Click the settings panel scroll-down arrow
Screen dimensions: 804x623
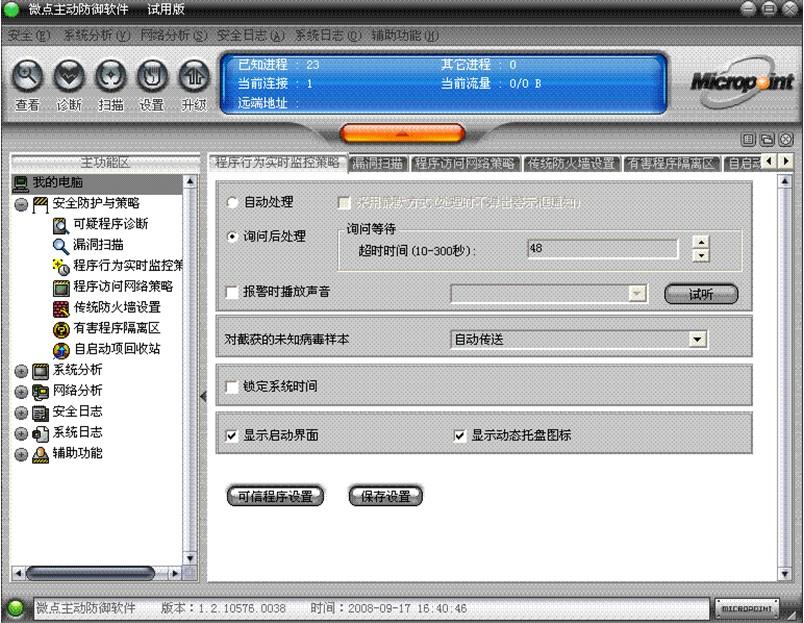785,574
